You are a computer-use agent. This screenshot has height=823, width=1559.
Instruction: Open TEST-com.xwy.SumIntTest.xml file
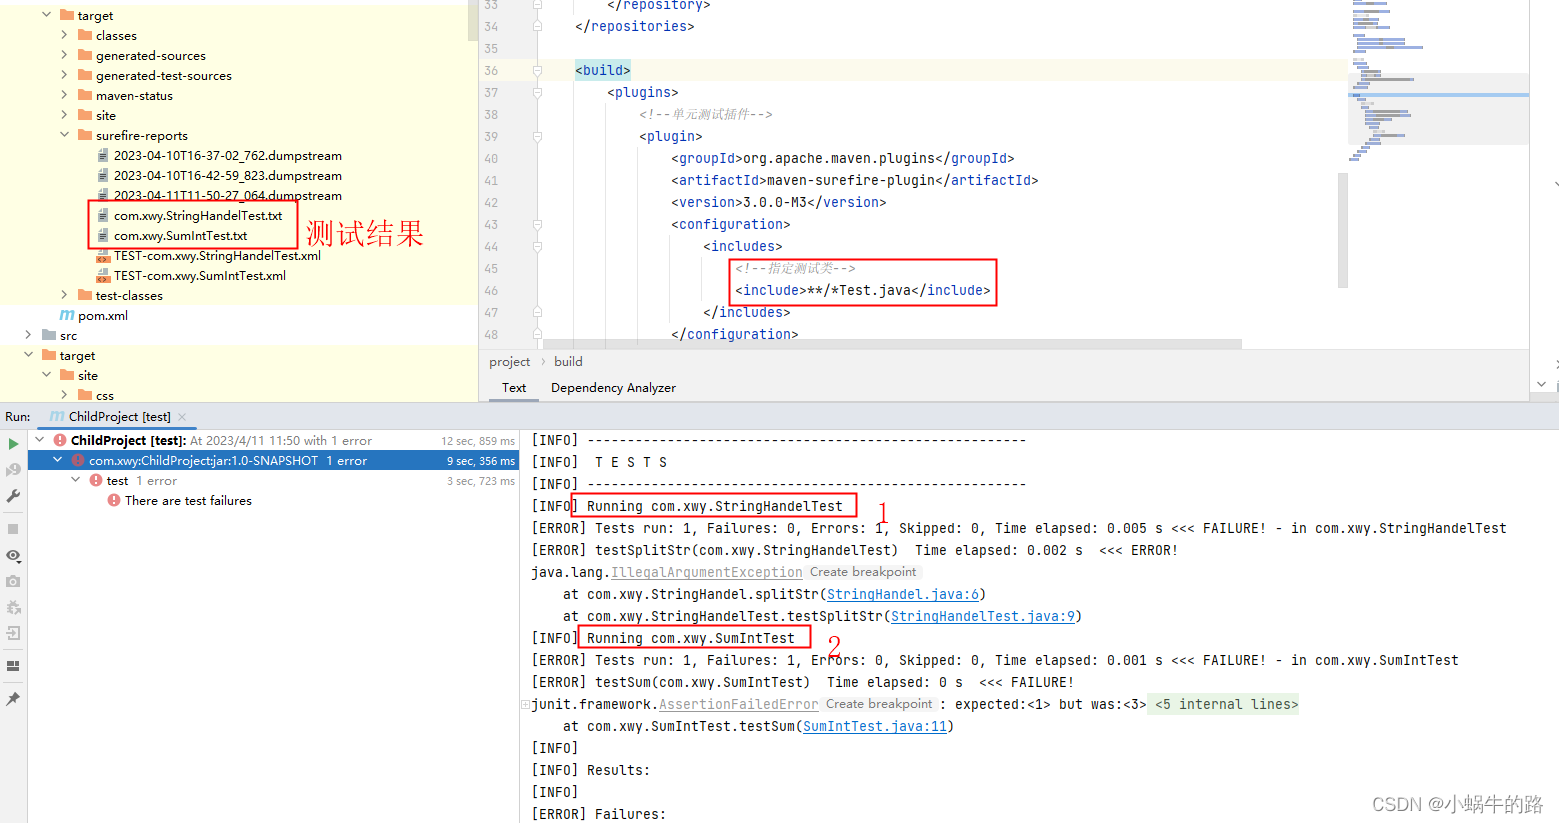tap(199, 275)
